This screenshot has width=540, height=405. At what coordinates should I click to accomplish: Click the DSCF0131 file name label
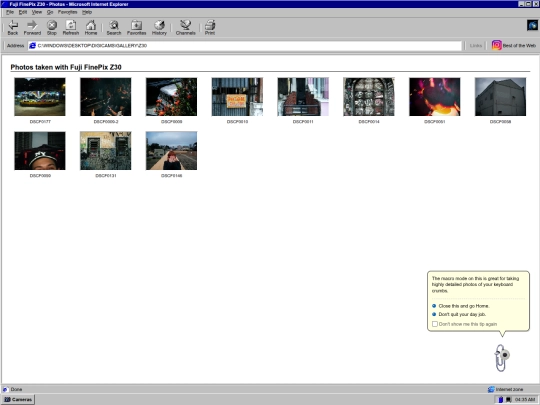click(106, 176)
